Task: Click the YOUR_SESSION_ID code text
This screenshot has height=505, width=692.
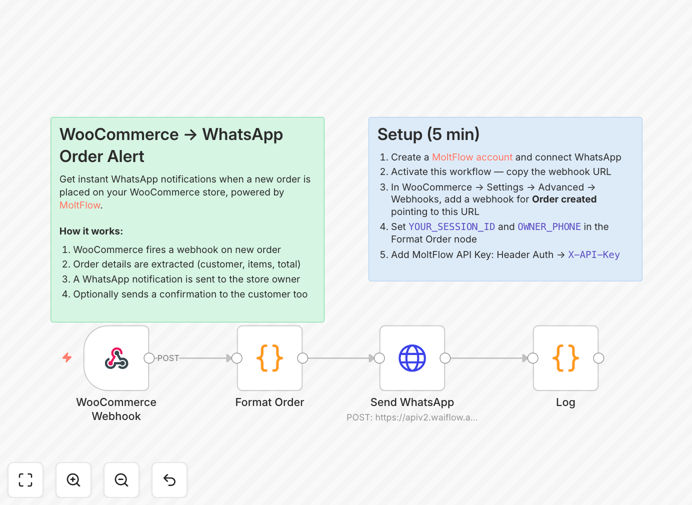Action: 452,227
